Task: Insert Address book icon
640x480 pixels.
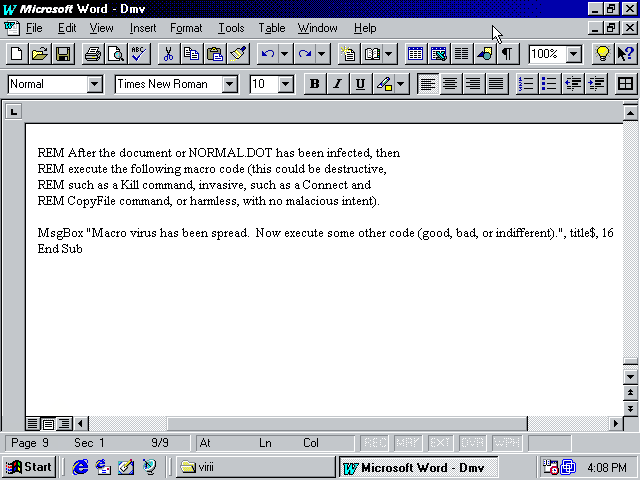Action: point(372,54)
